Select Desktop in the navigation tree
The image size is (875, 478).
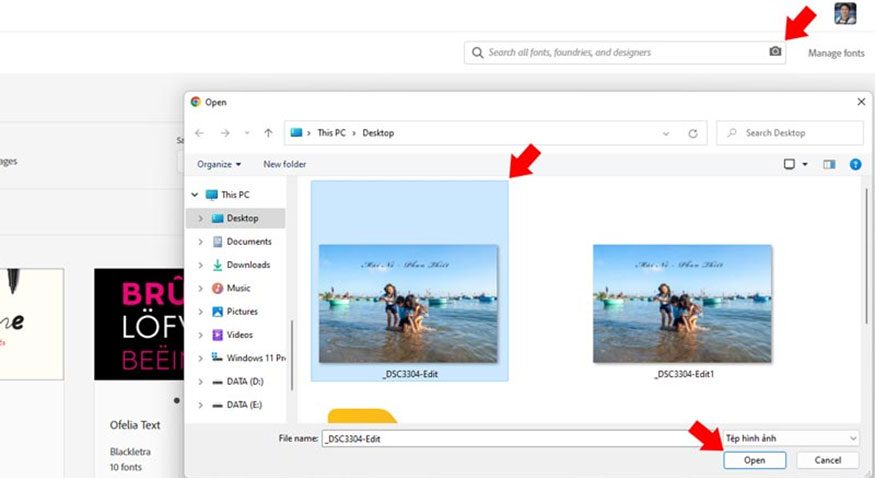[242, 218]
